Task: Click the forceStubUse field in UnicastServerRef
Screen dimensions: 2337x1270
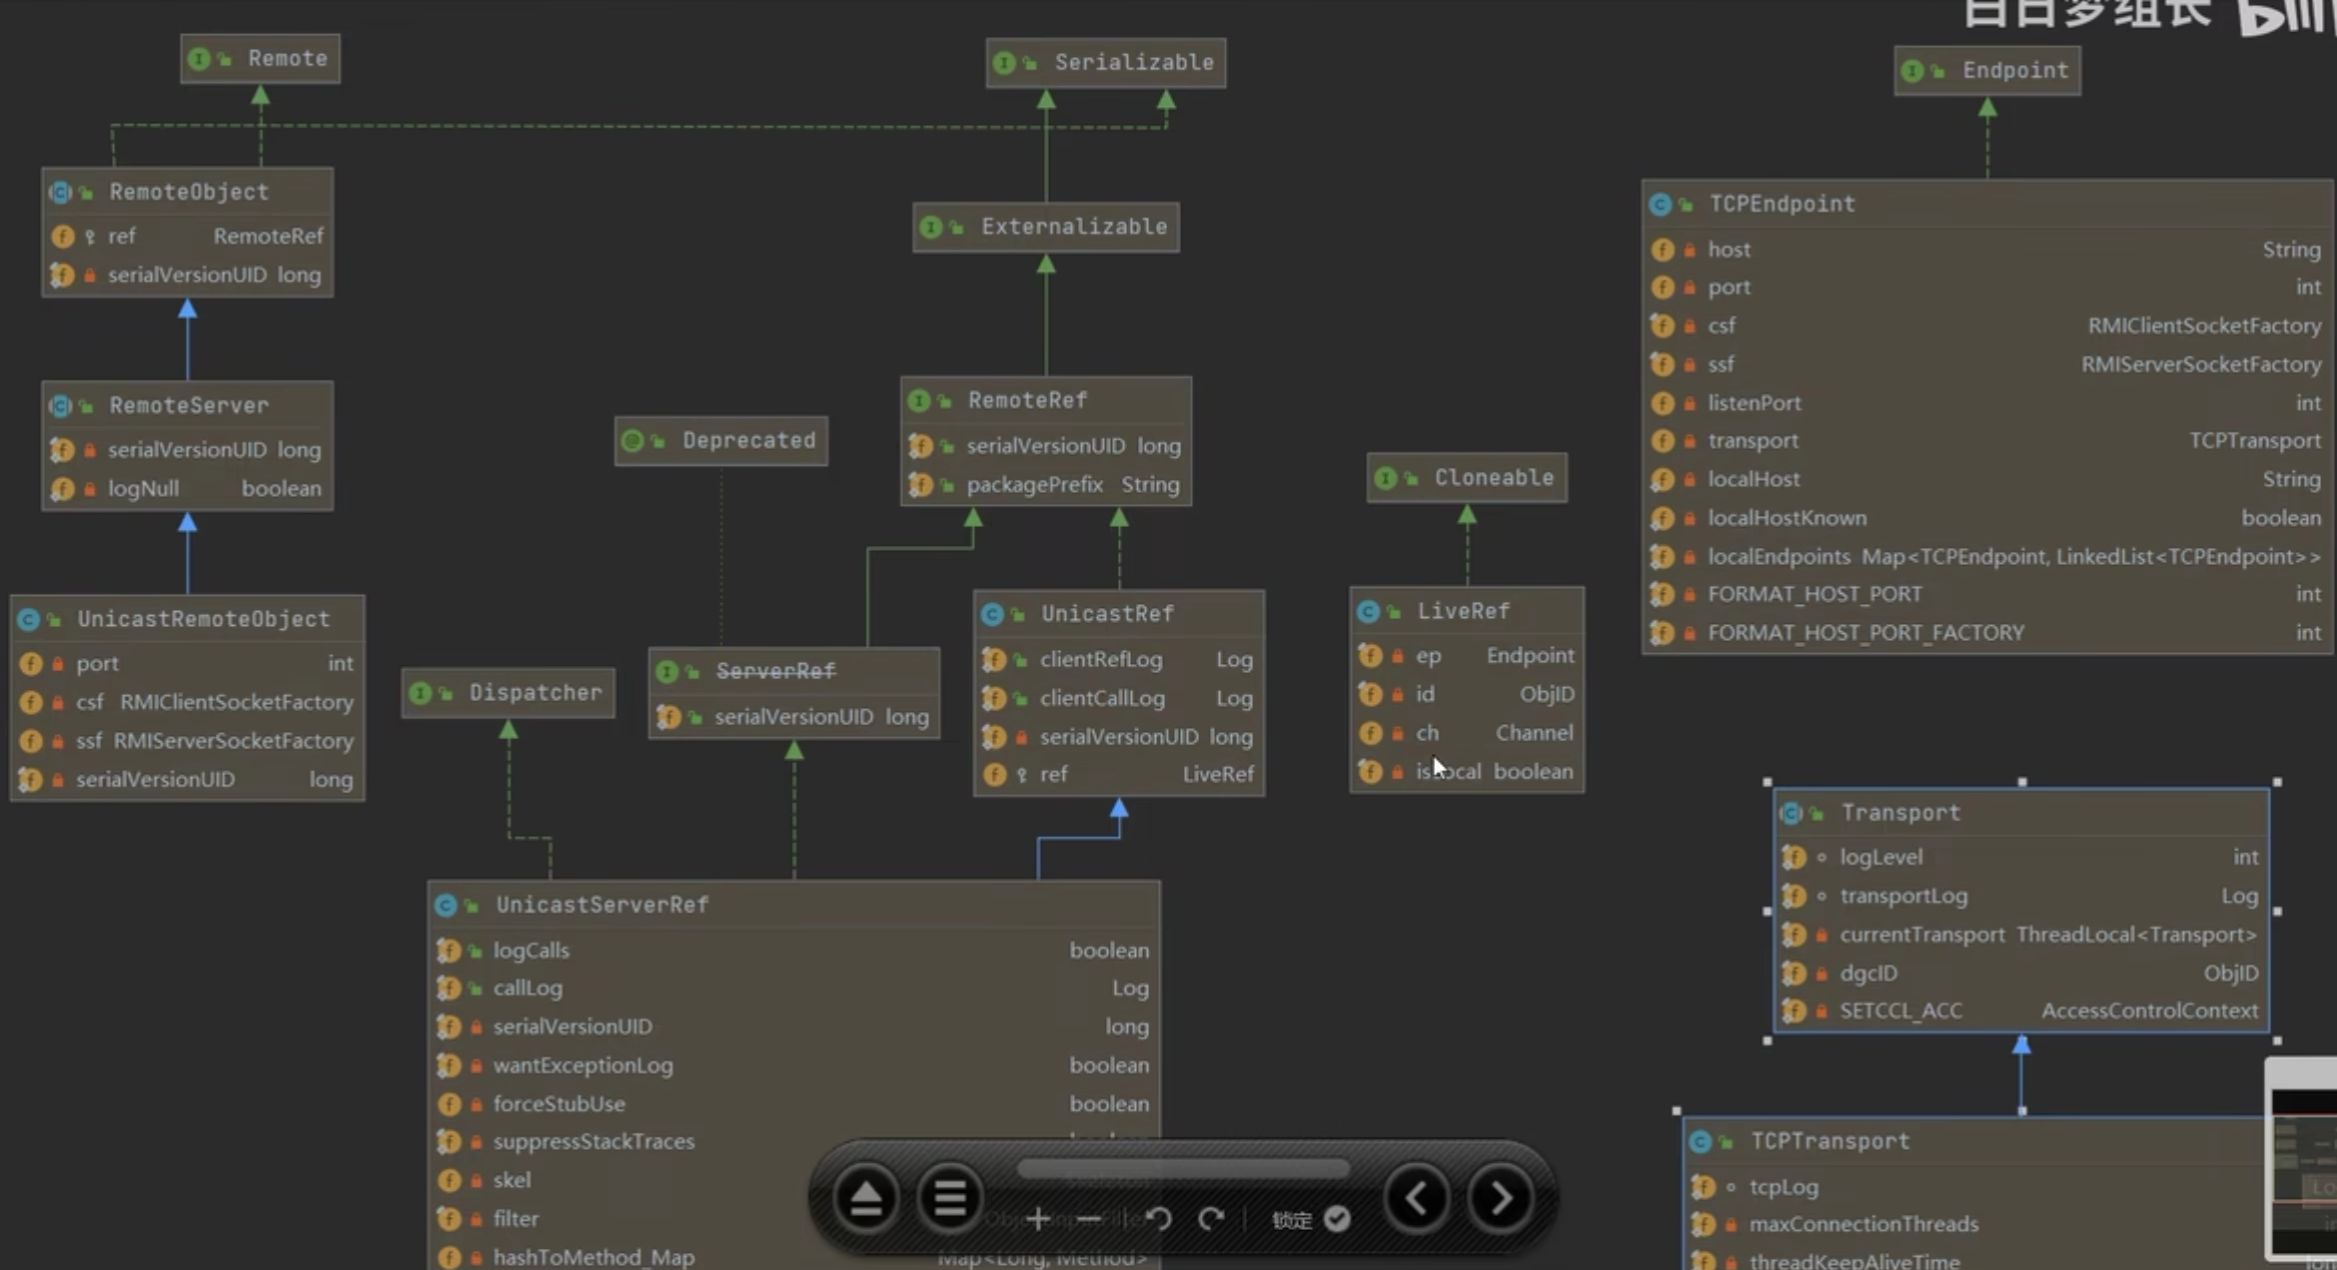Action: coord(794,1105)
